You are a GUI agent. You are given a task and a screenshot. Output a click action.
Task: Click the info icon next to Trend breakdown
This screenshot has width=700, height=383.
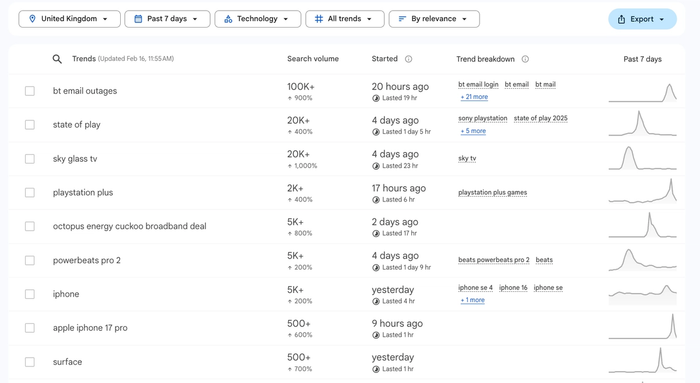tap(525, 59)
